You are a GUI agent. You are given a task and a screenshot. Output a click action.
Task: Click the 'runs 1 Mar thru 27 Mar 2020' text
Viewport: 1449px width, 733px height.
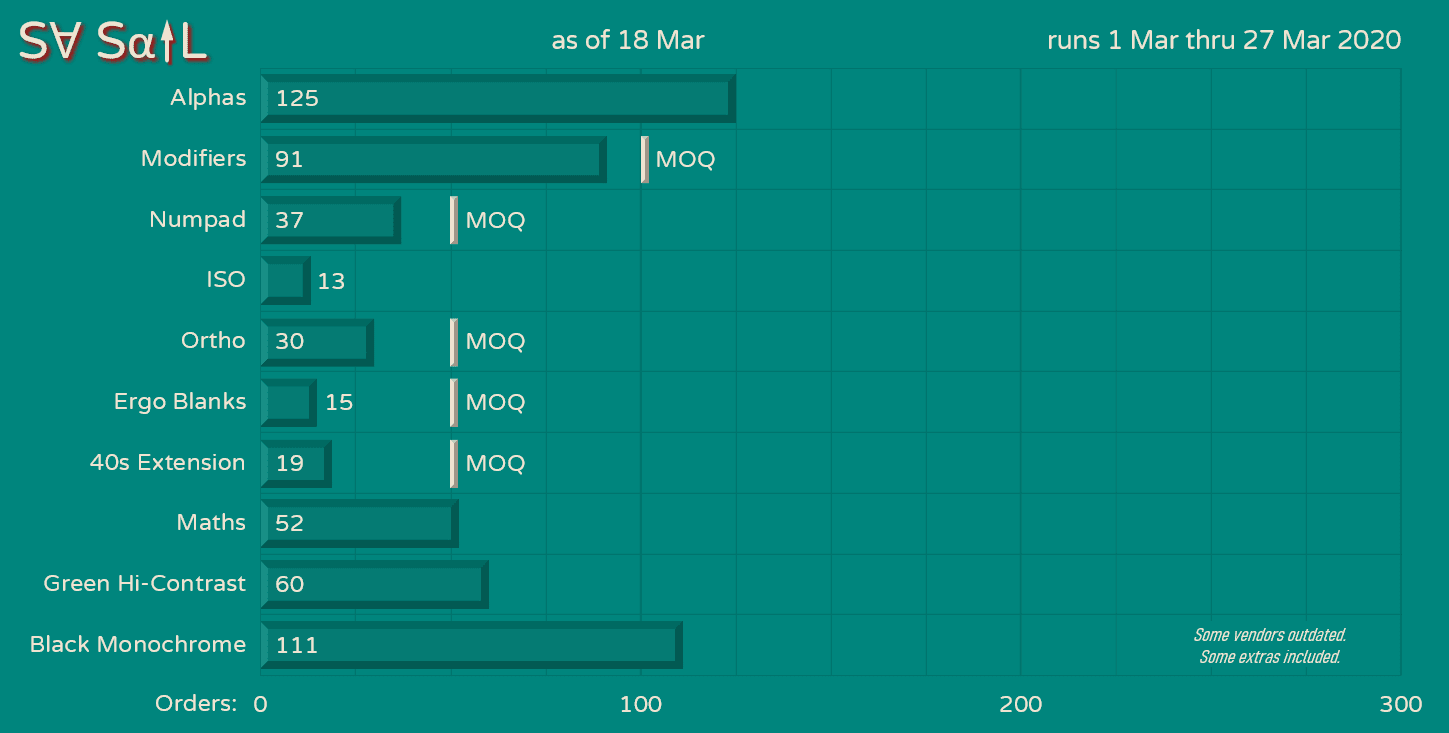(1223, 40)
